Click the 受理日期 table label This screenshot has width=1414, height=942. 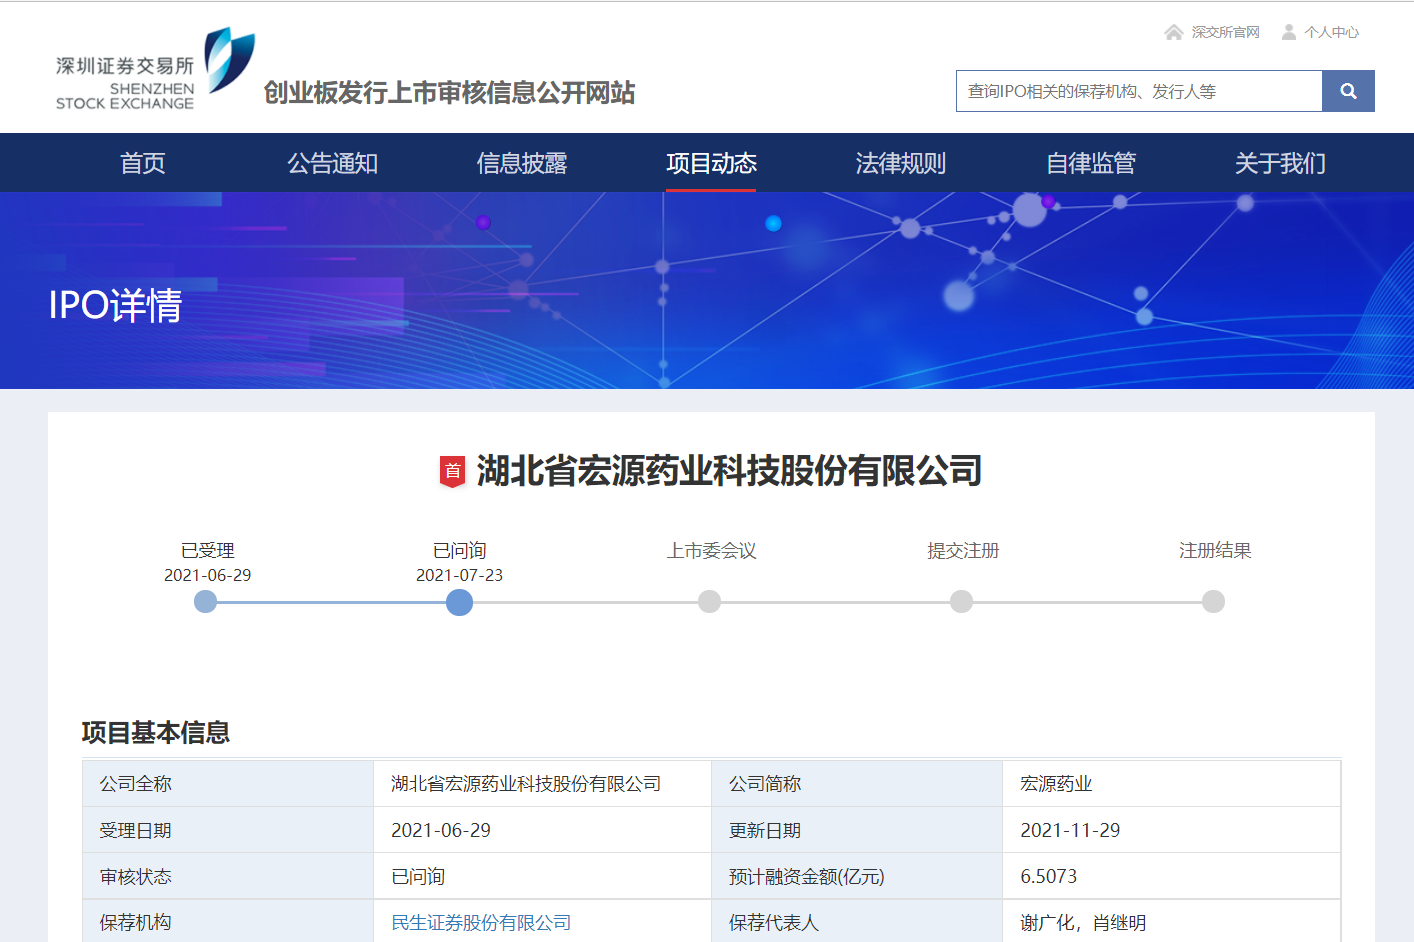pos(136,830)
